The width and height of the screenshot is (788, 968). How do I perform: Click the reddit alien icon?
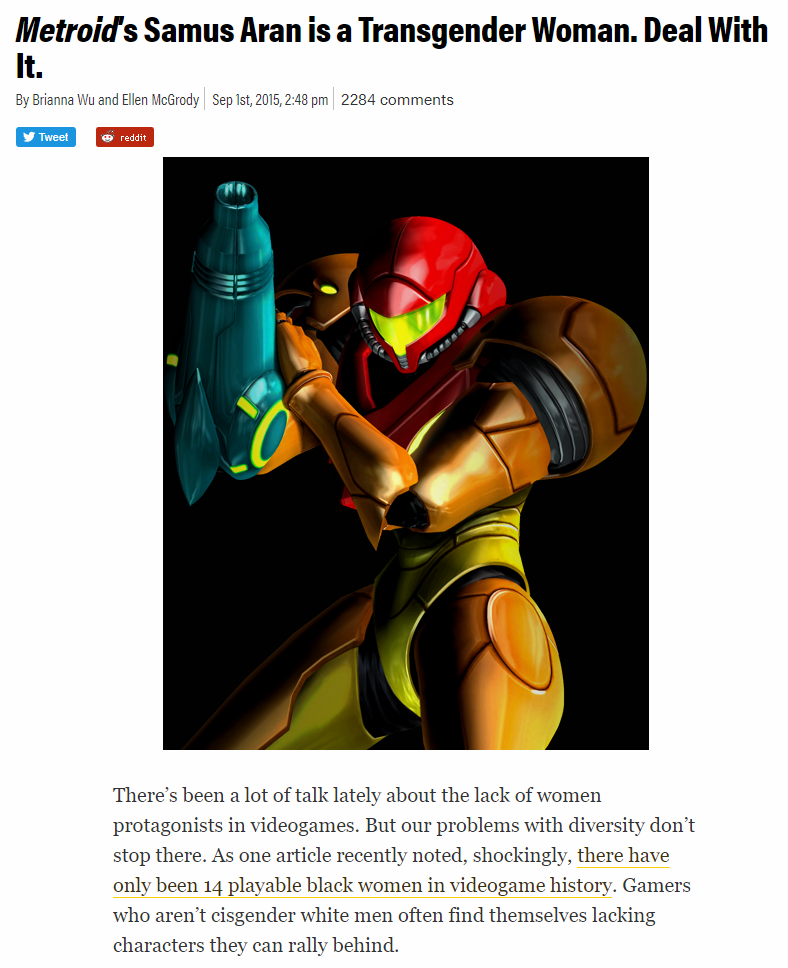point(108,137)
